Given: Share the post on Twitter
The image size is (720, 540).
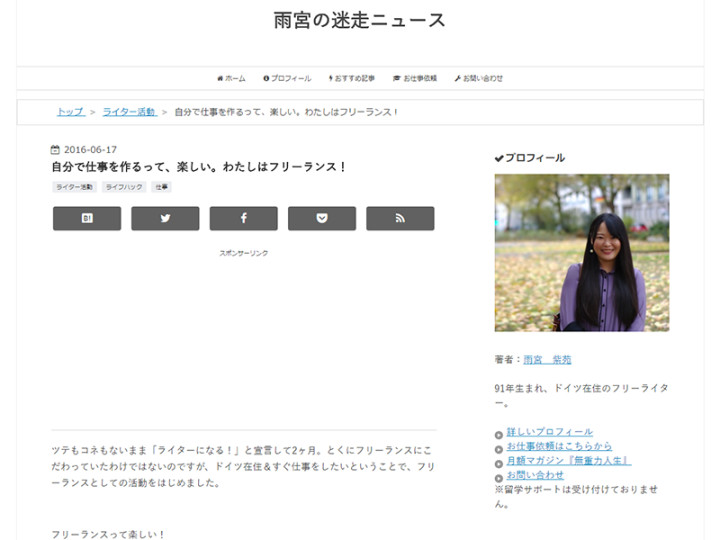Looking at the screenshot, I should tap(165, 219).
